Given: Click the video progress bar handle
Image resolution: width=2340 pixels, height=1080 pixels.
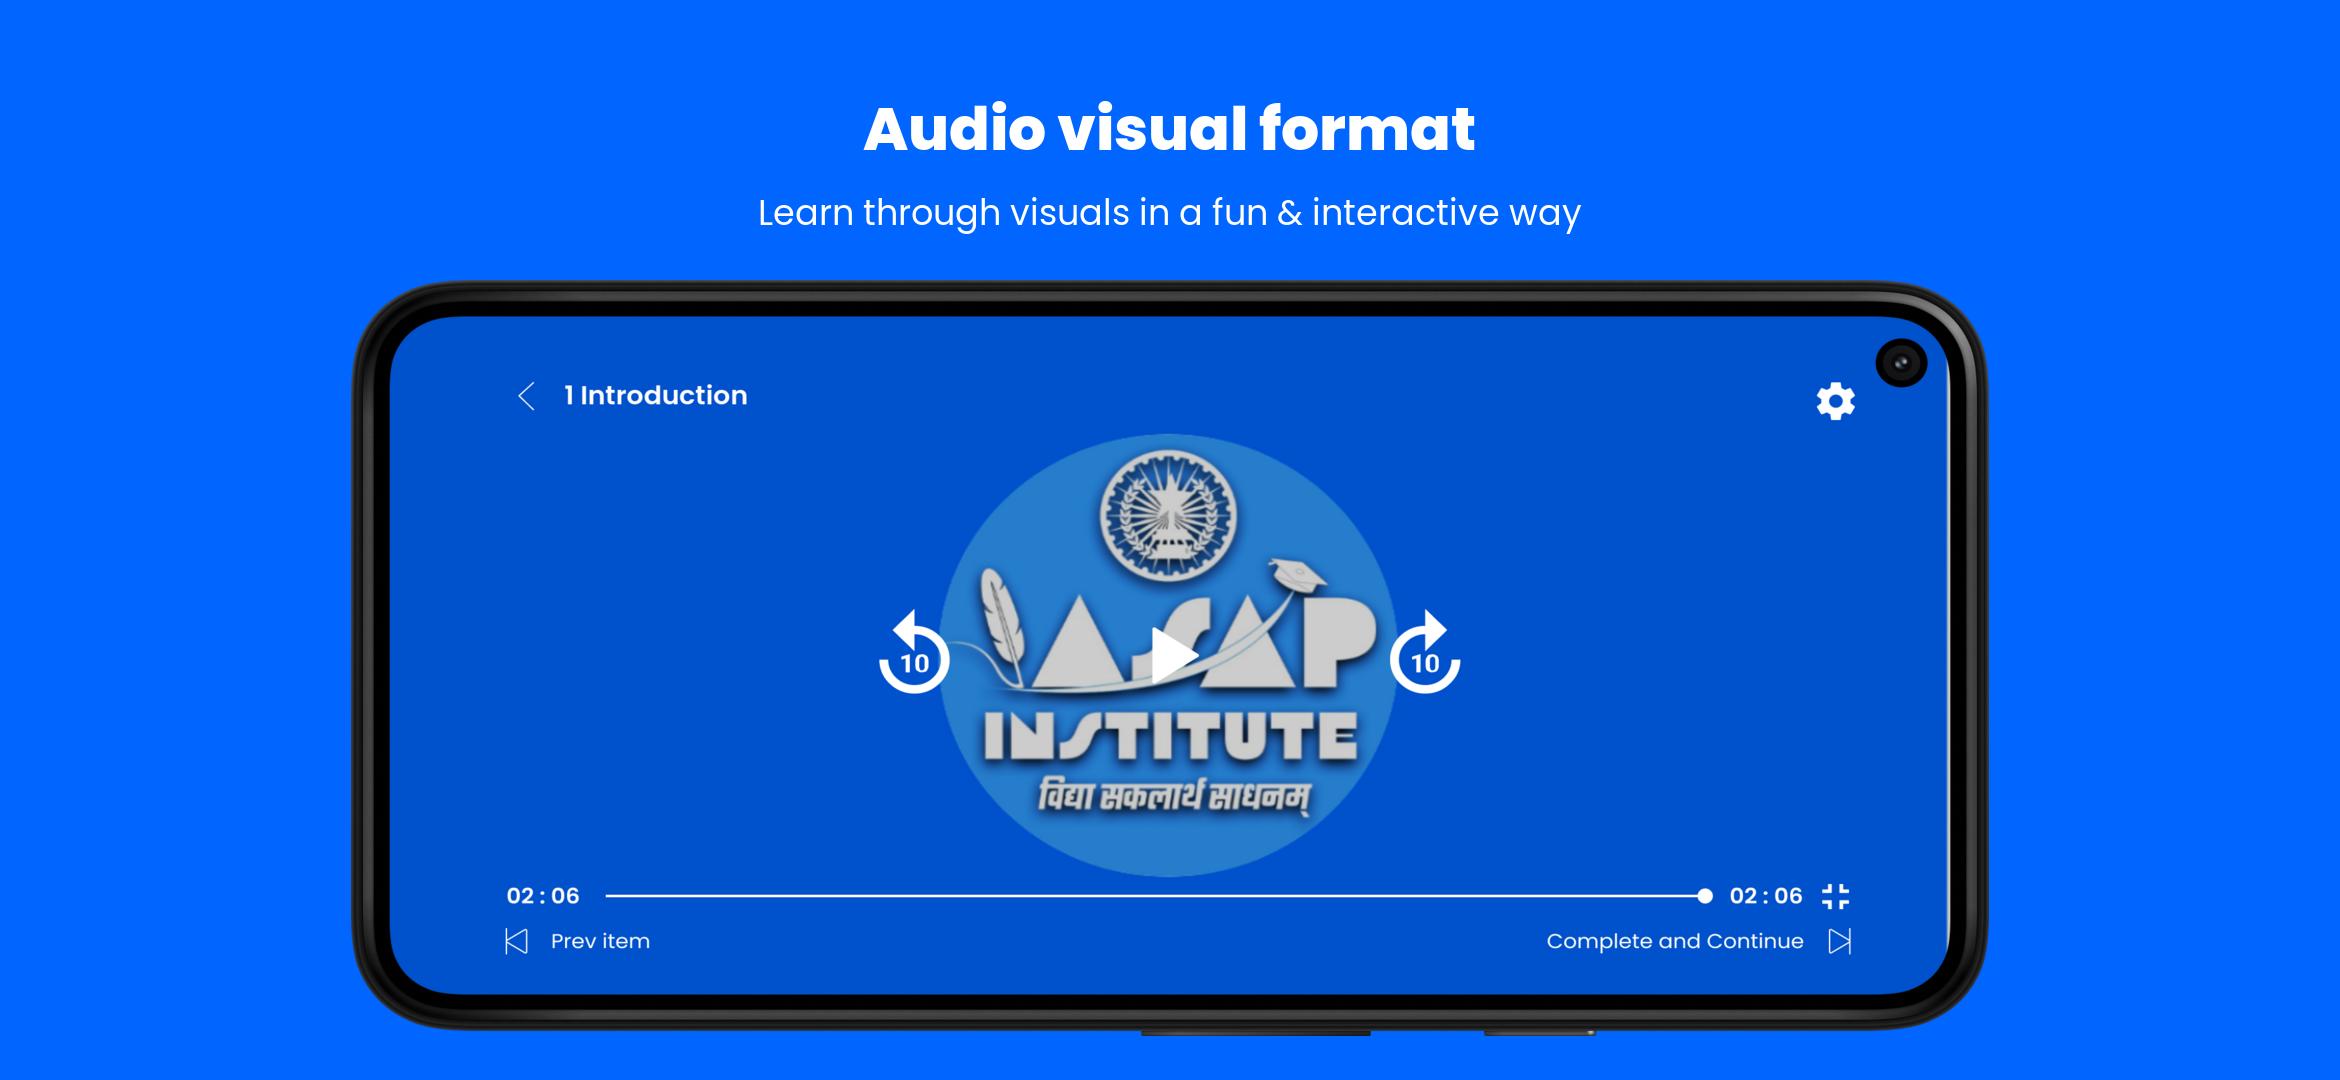Looking at the screenshot, I should tap(1705, 896).
